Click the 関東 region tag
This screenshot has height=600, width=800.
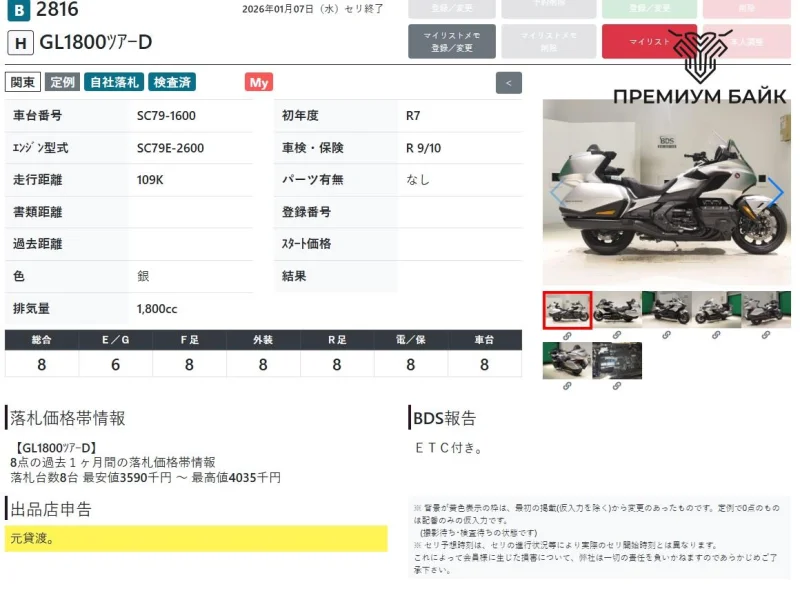click(24, 82)
